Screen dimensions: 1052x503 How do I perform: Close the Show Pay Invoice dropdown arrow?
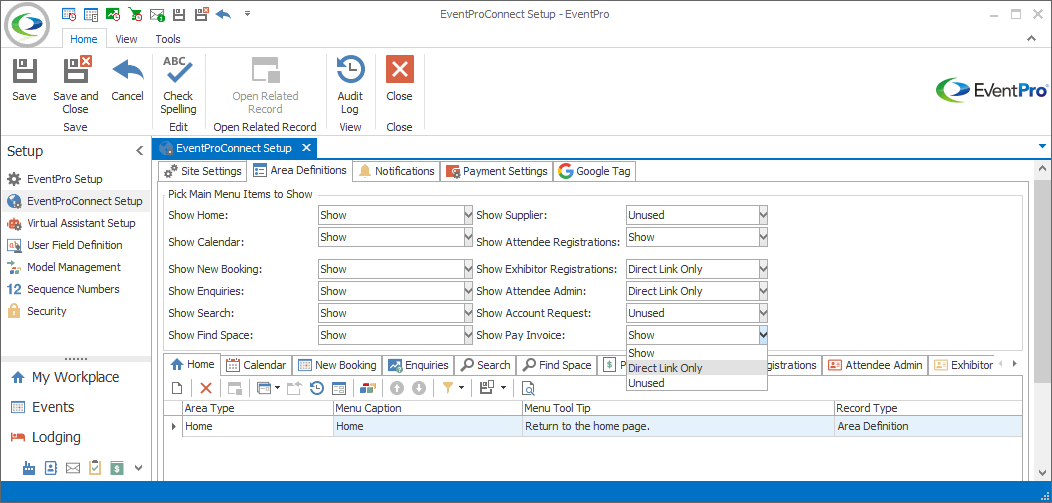point(763,335)
